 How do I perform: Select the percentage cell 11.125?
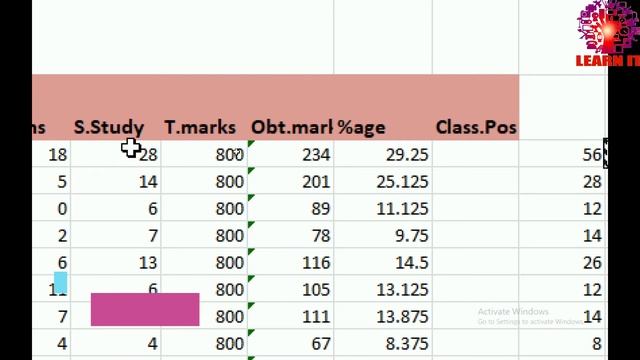pyautogui.click(x=383, y=208)
